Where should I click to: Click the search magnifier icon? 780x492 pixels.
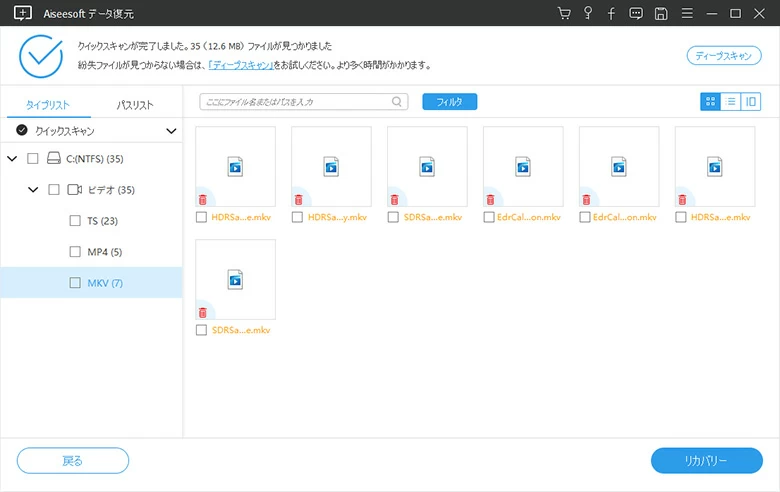tap(397, 101)
